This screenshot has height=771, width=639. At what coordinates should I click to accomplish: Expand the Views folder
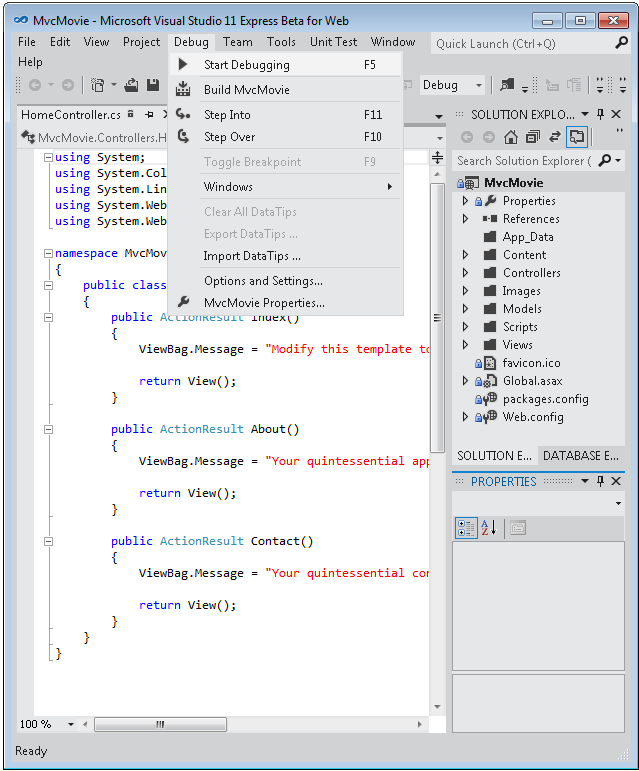pyautogui.click(x=465, y=345)
